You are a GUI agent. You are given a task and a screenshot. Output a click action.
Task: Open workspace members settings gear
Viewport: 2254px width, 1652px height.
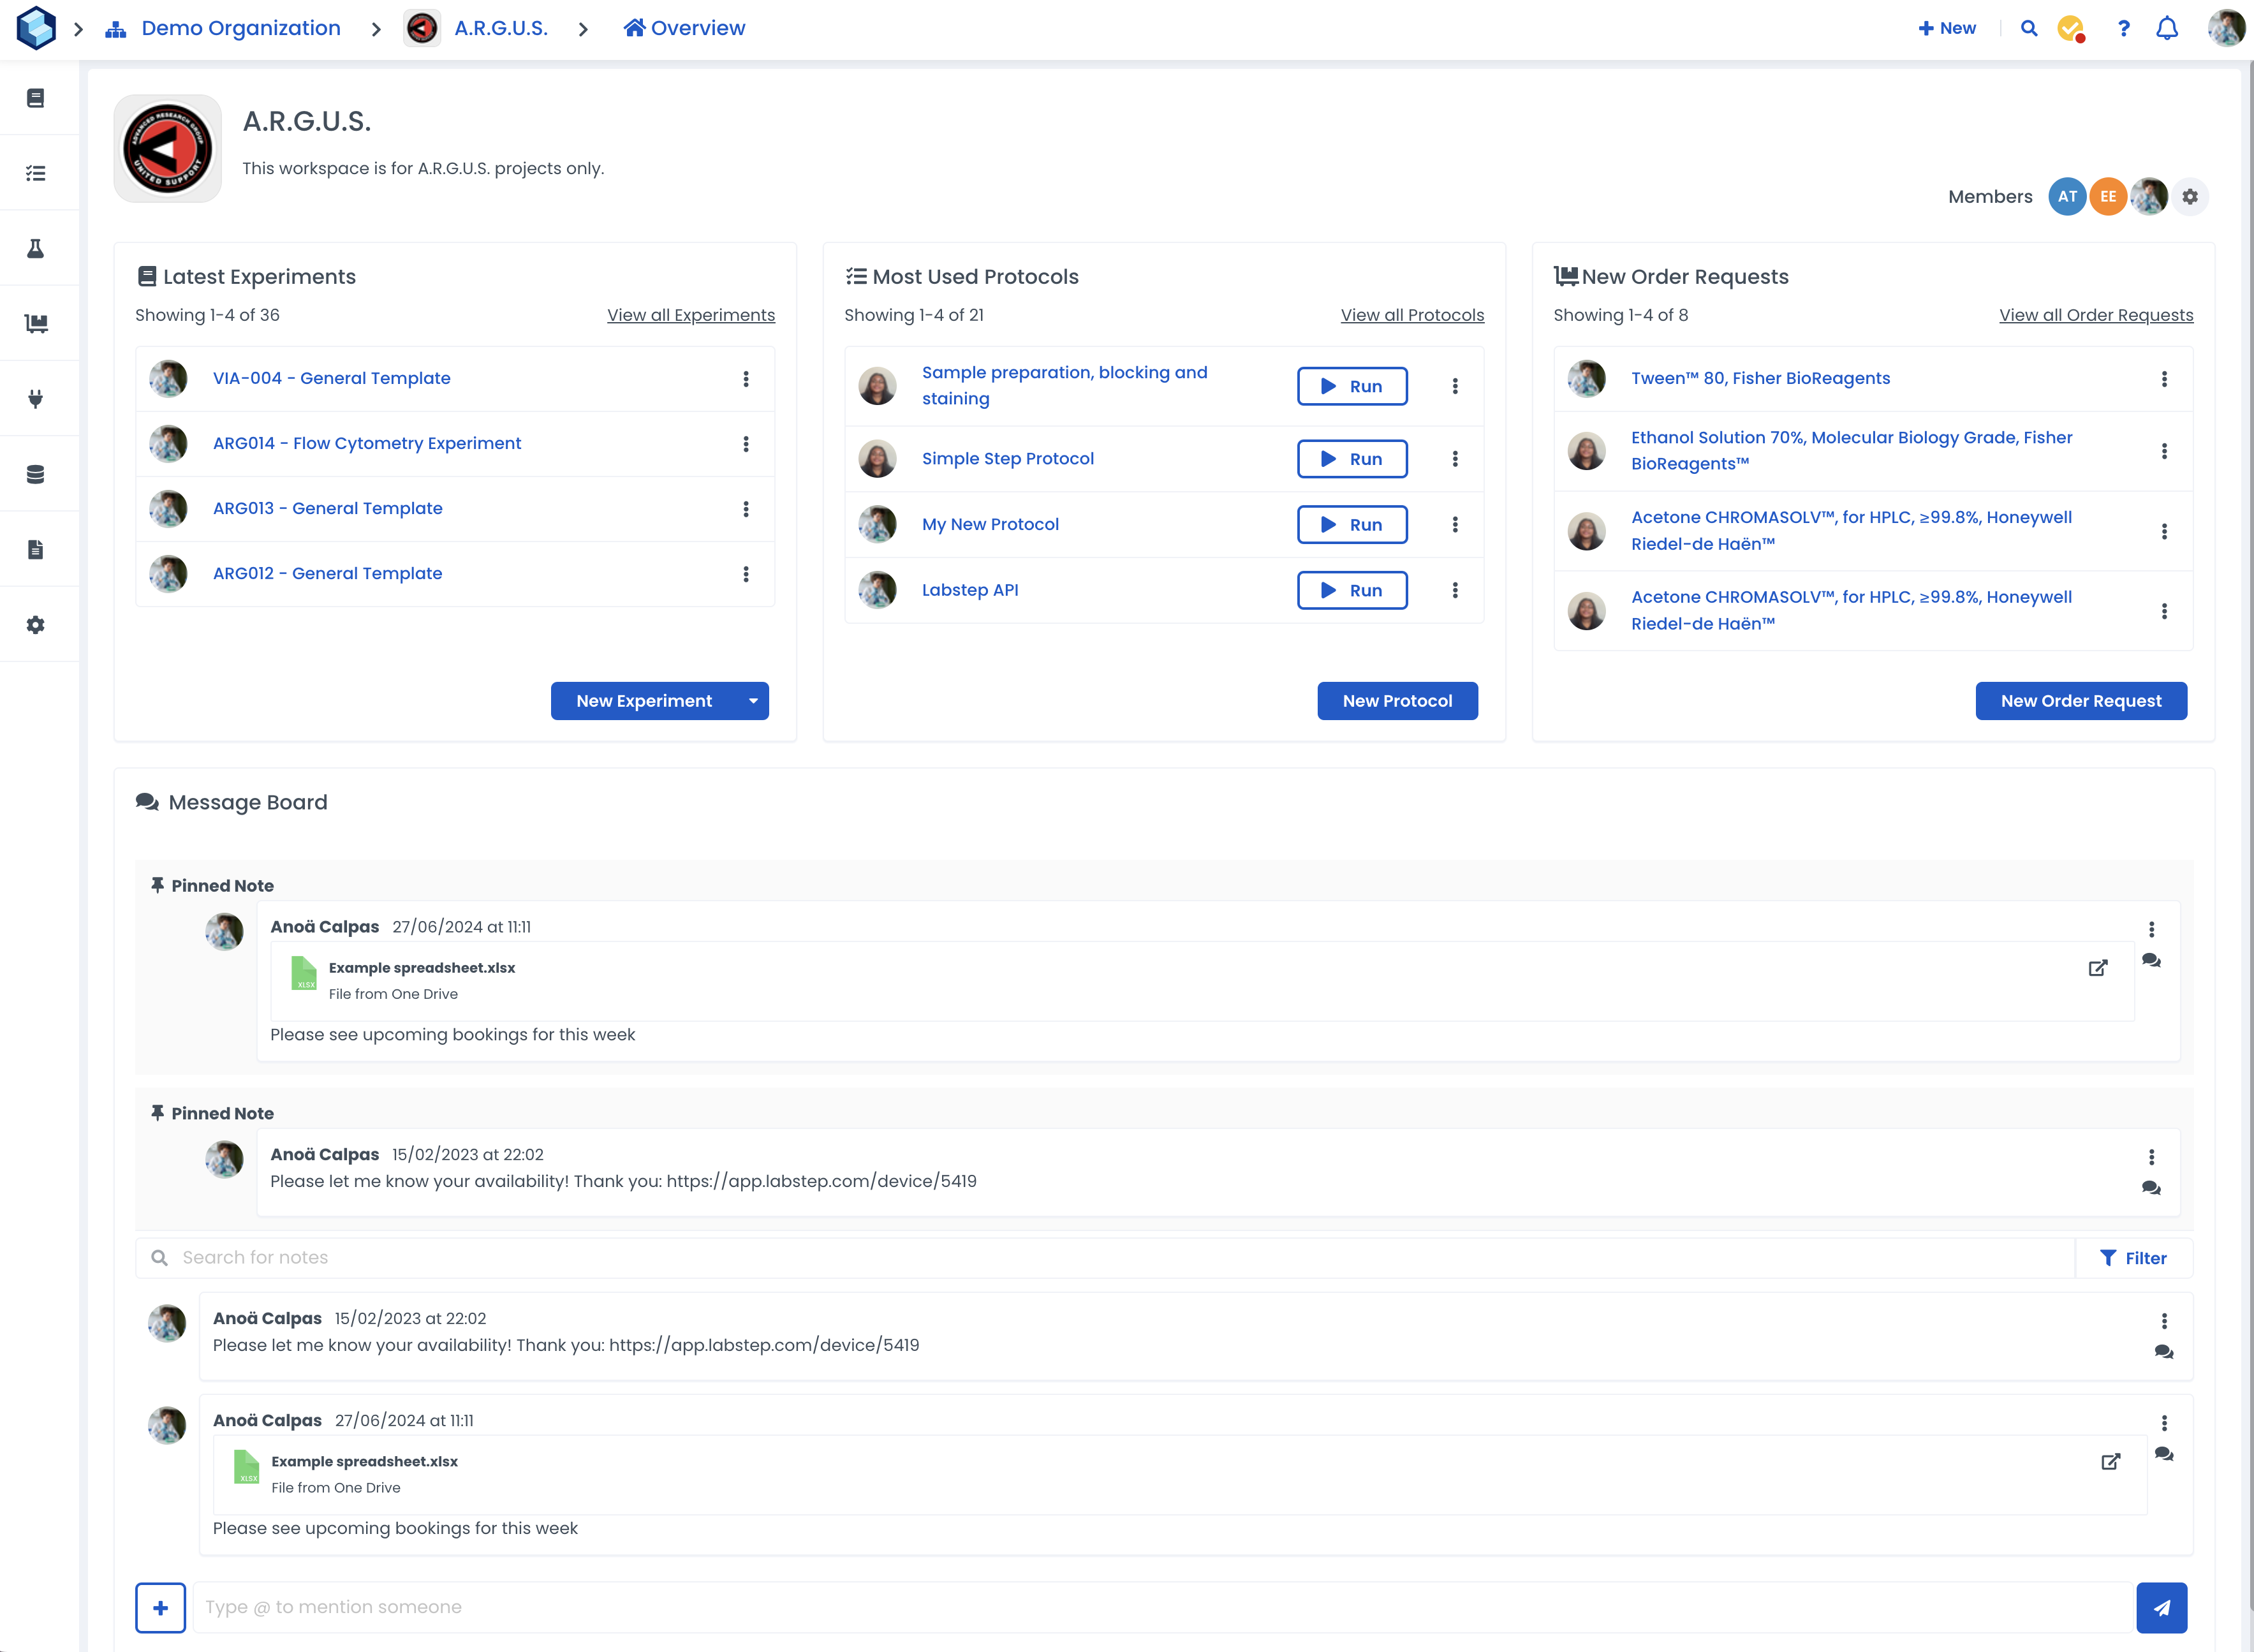pos(2190,197)
